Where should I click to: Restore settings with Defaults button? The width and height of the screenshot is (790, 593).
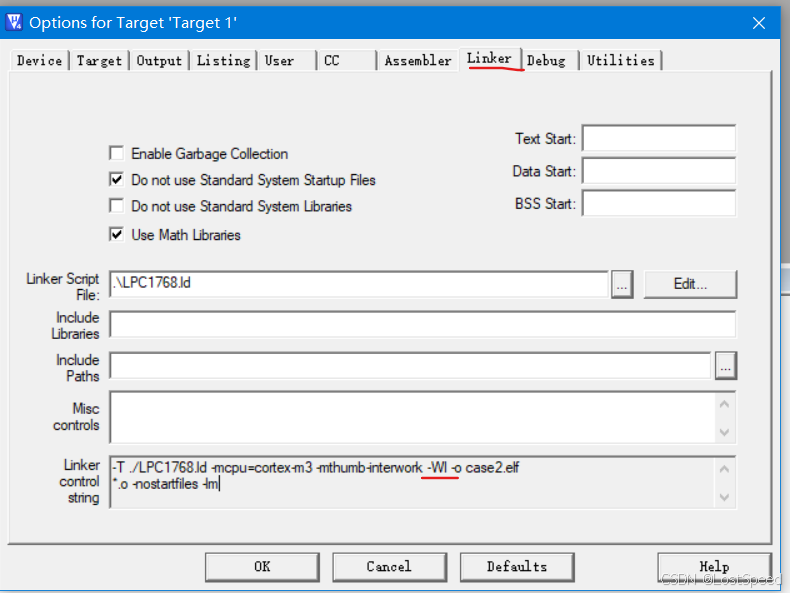517,567
